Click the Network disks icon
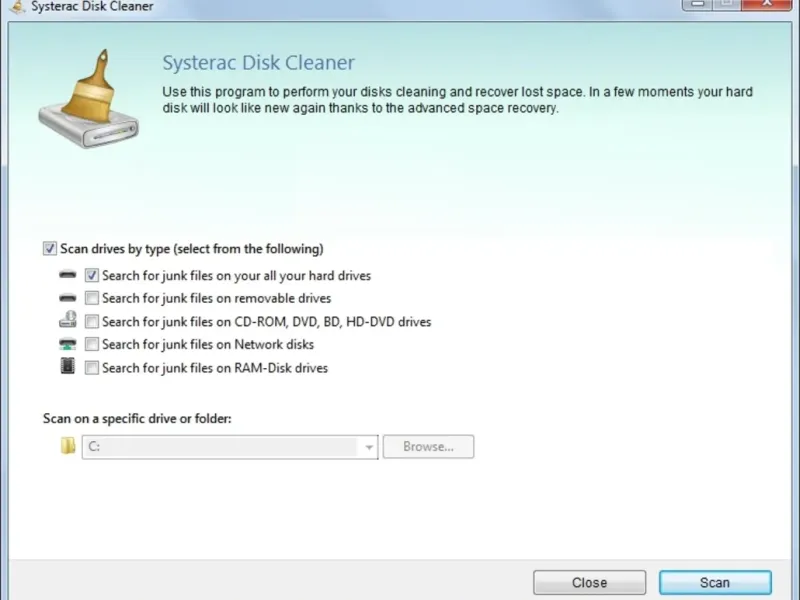This screenshot has width=800, height=600. click(x=67, y=344)
